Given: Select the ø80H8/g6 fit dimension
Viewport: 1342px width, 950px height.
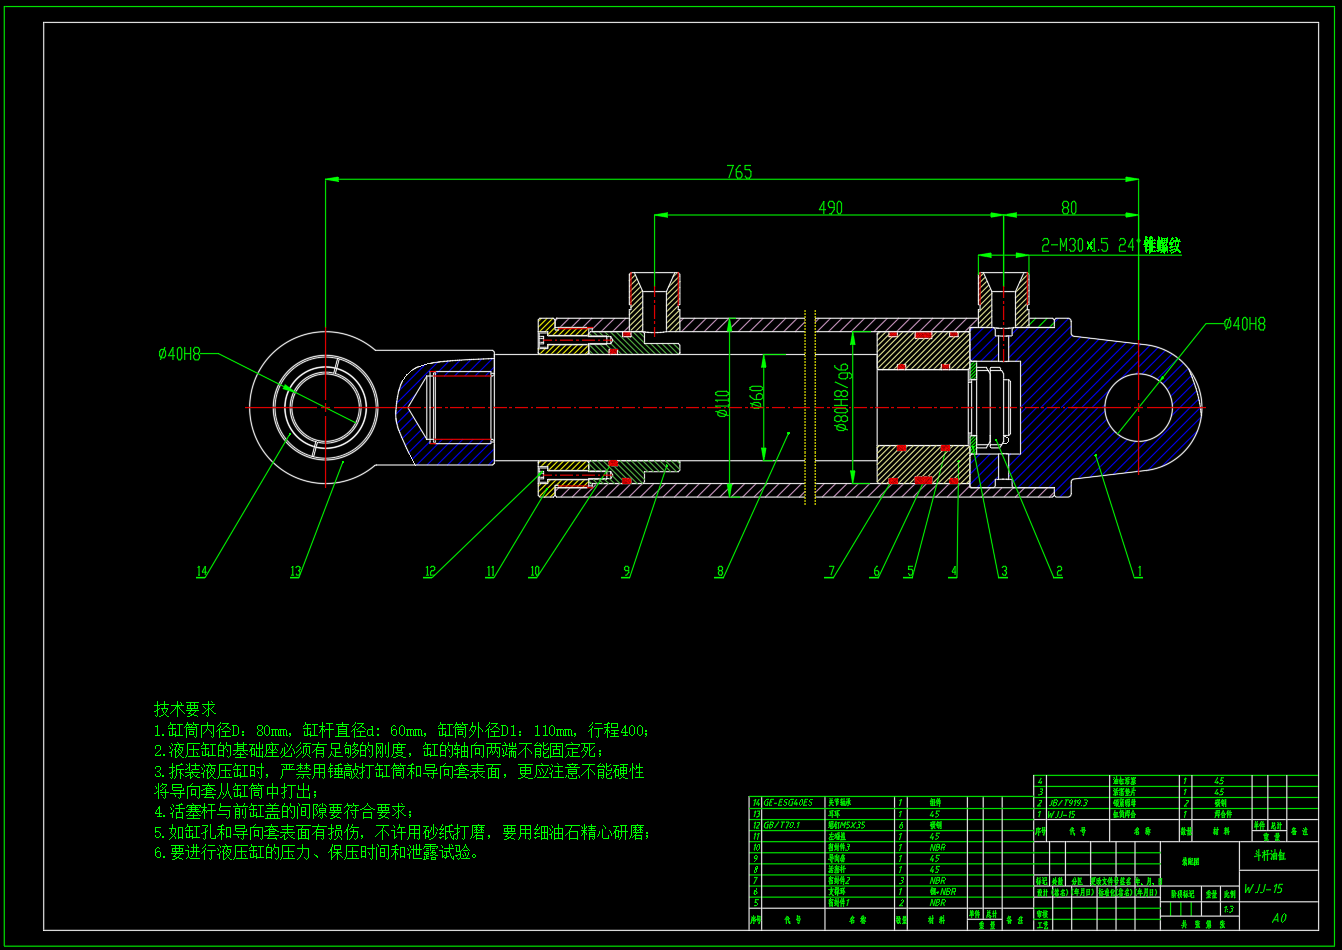Looking at the screenshot, I should point(842,396).
